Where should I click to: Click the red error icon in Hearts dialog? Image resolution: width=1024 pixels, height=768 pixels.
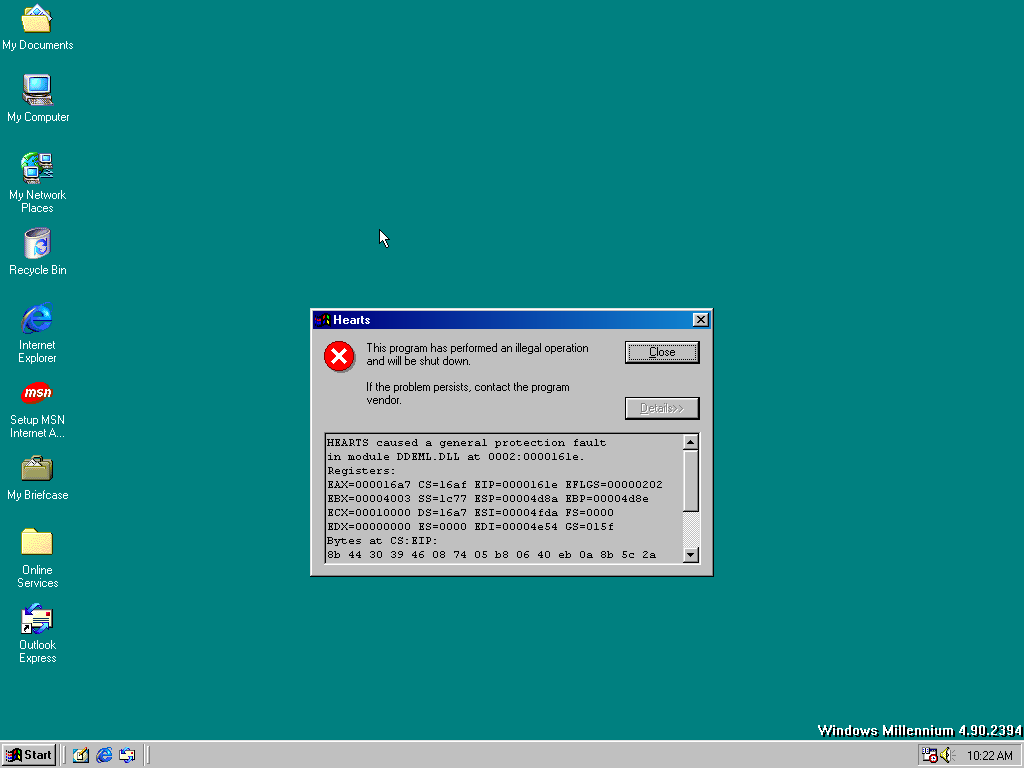(x=340, y=355)
